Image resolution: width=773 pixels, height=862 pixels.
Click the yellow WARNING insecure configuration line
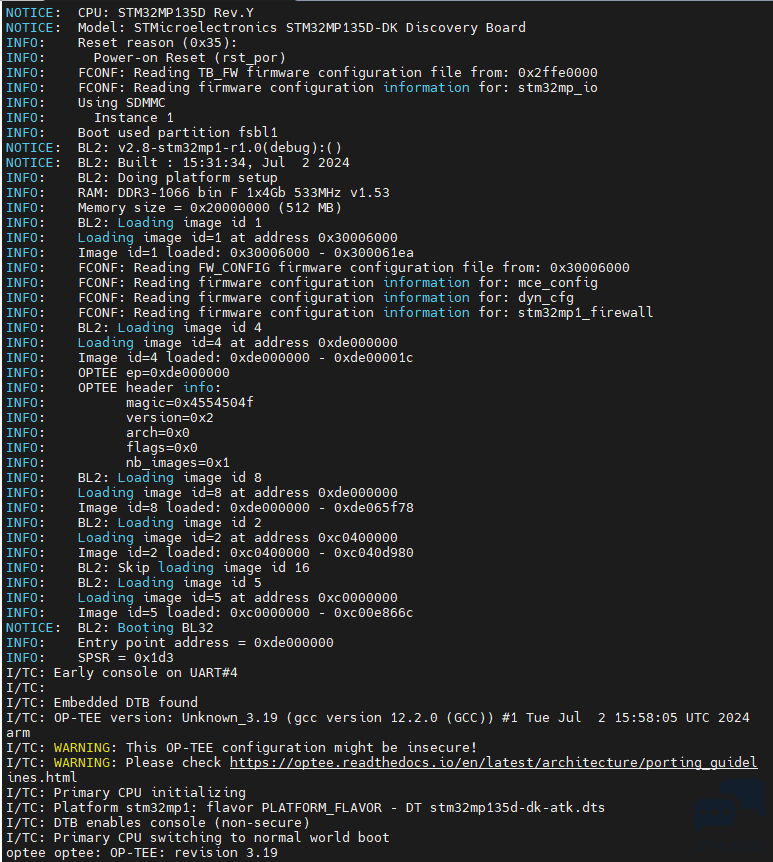point(241,748)
